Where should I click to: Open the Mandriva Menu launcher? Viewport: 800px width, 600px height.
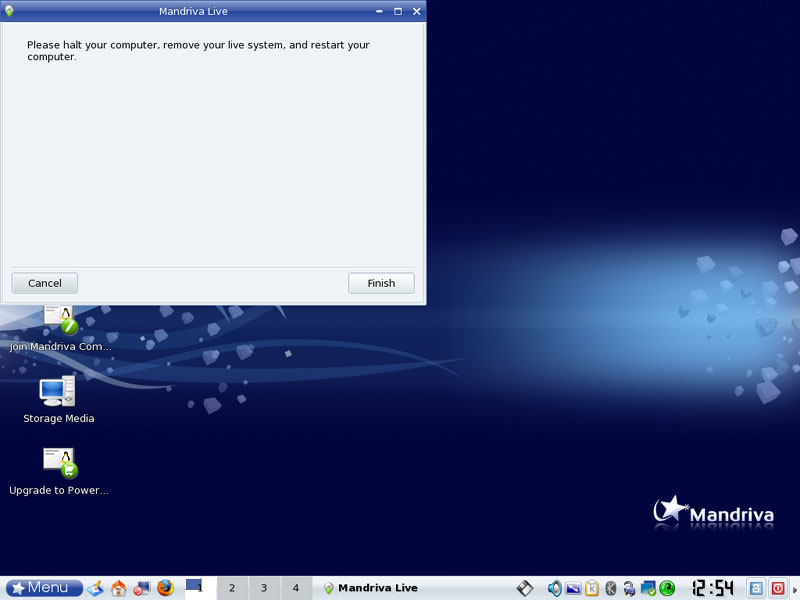click(x=43, y=588)
